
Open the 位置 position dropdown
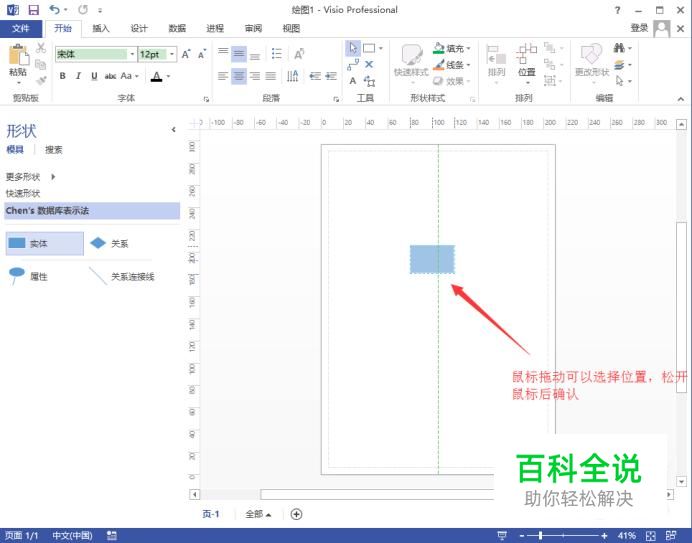(x=527, y=64)
